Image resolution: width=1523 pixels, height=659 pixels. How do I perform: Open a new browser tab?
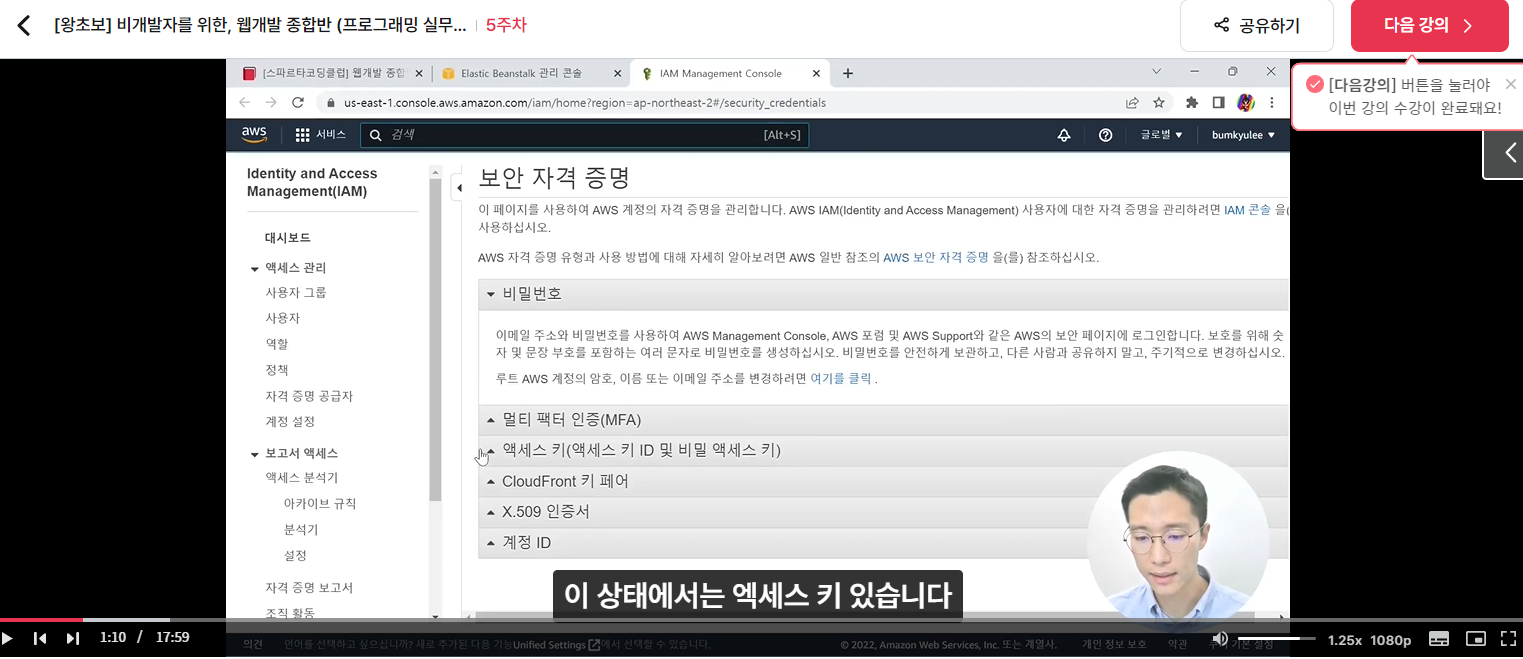848,73
